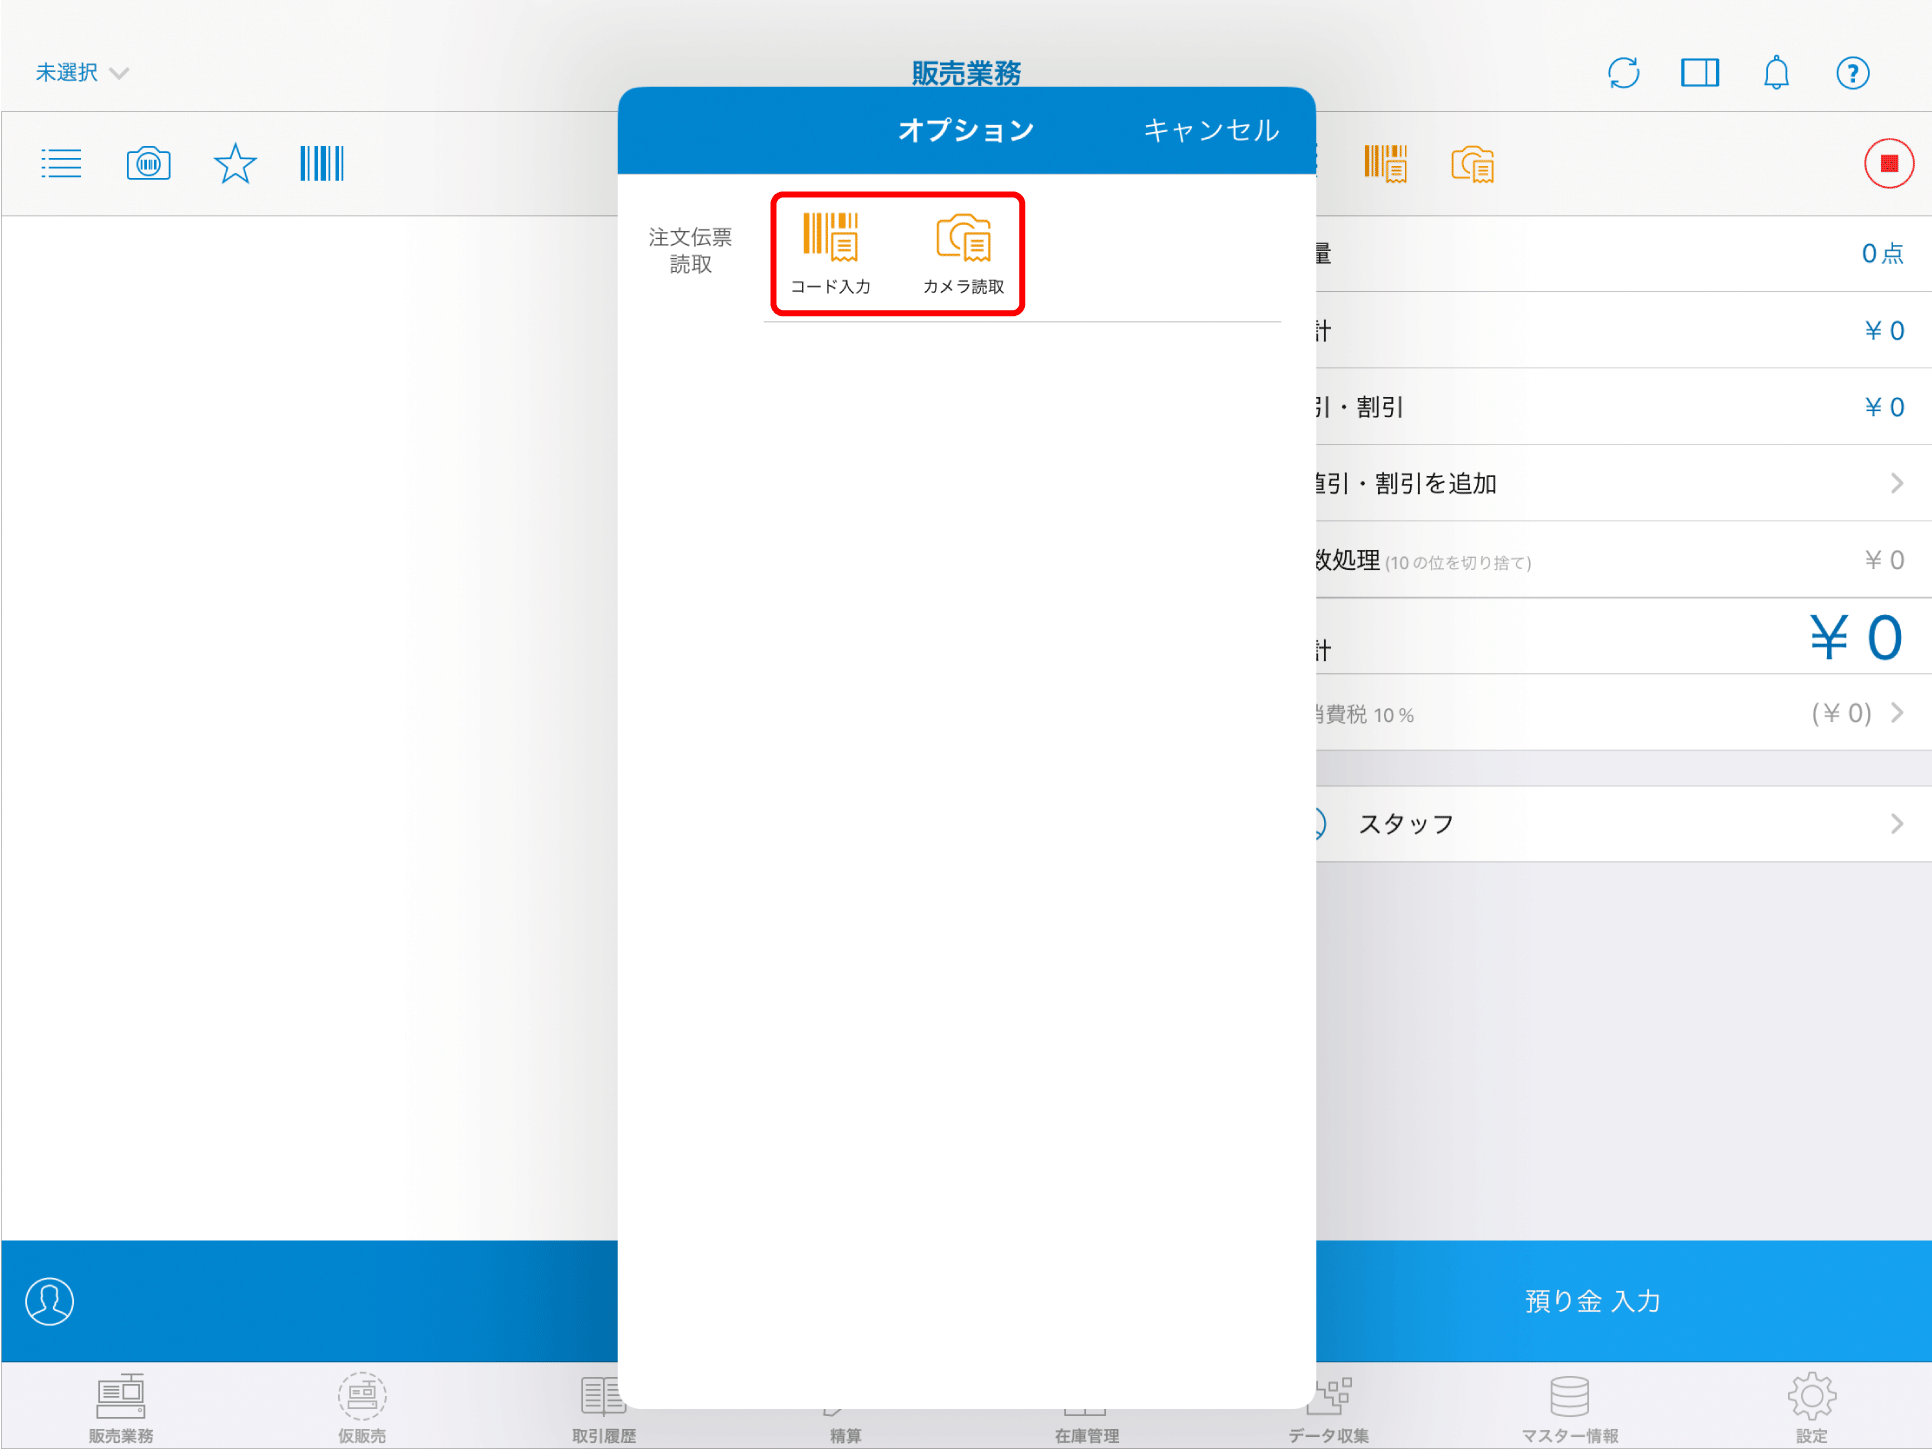Click the blue barcode icon in toolbar
Image resolution: width=1932 pixels, height=1449 pixels.
pyautogui.click(x=321, y=163)
